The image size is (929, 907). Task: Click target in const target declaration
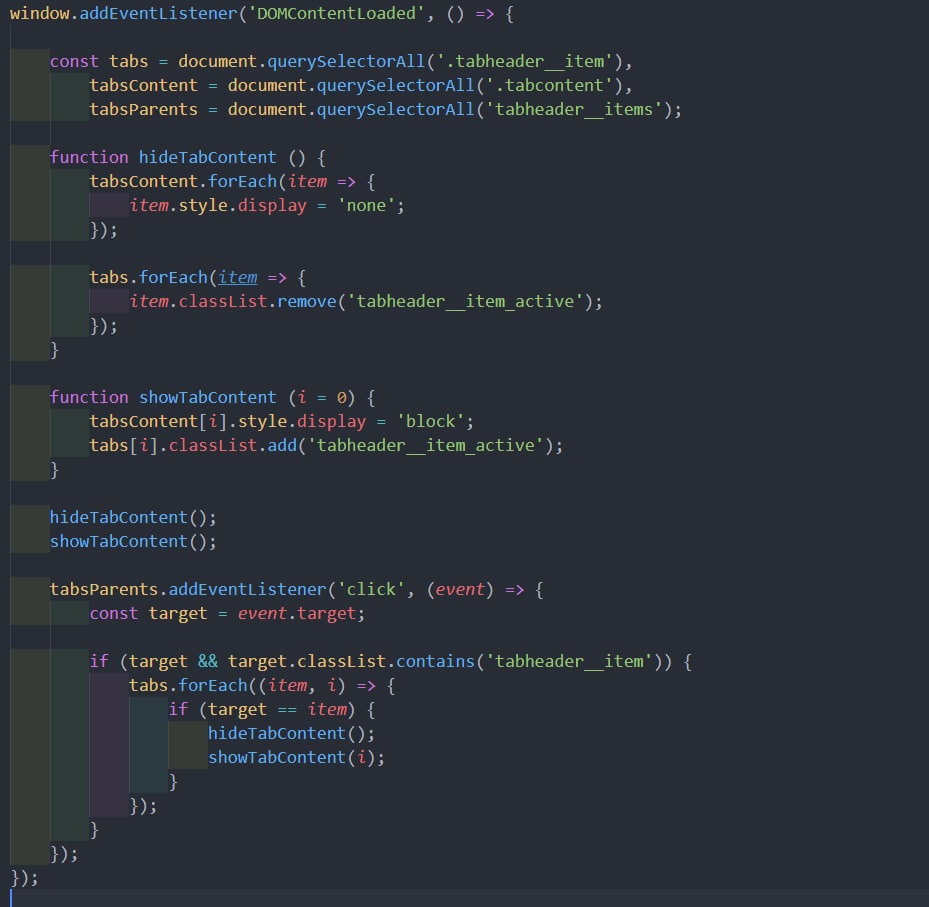[x=178, y=614]
